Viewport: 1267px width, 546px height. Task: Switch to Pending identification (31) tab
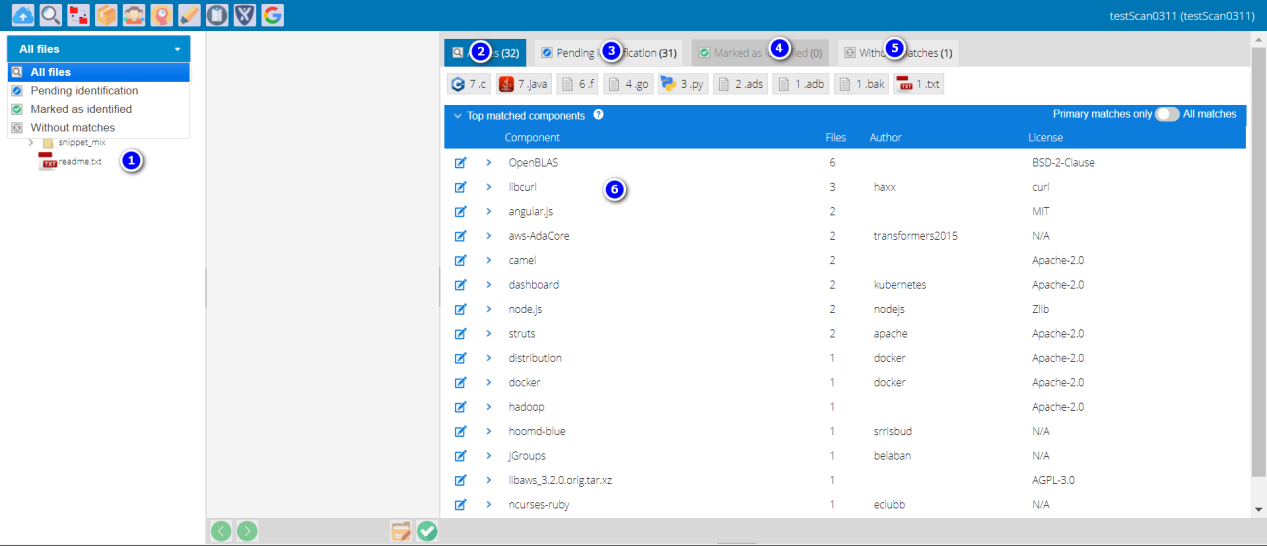pyautogui.click(x=609, y=53)
